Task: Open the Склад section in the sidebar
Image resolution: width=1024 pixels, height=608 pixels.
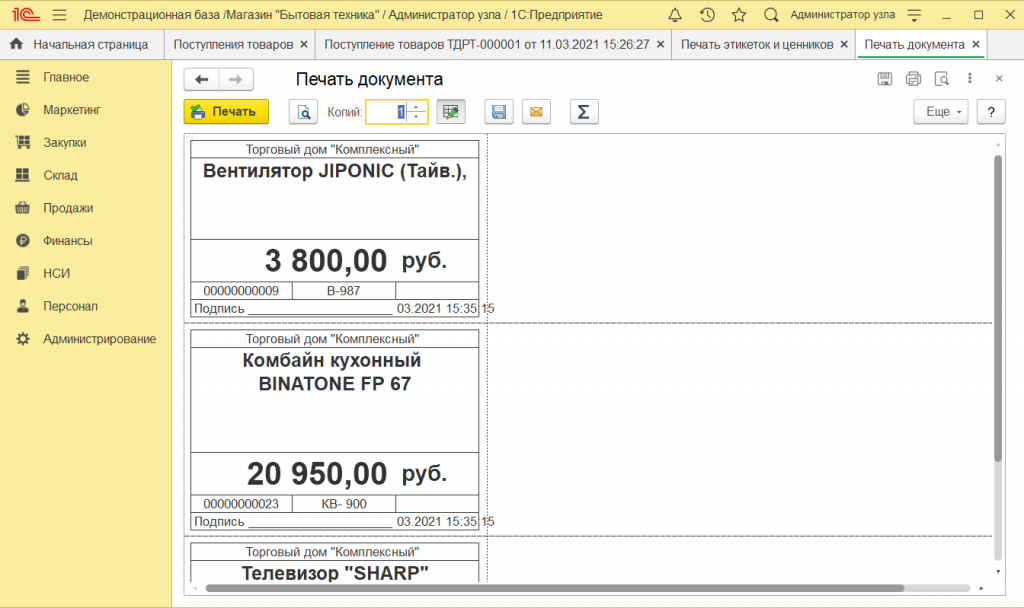Action: 60,175
